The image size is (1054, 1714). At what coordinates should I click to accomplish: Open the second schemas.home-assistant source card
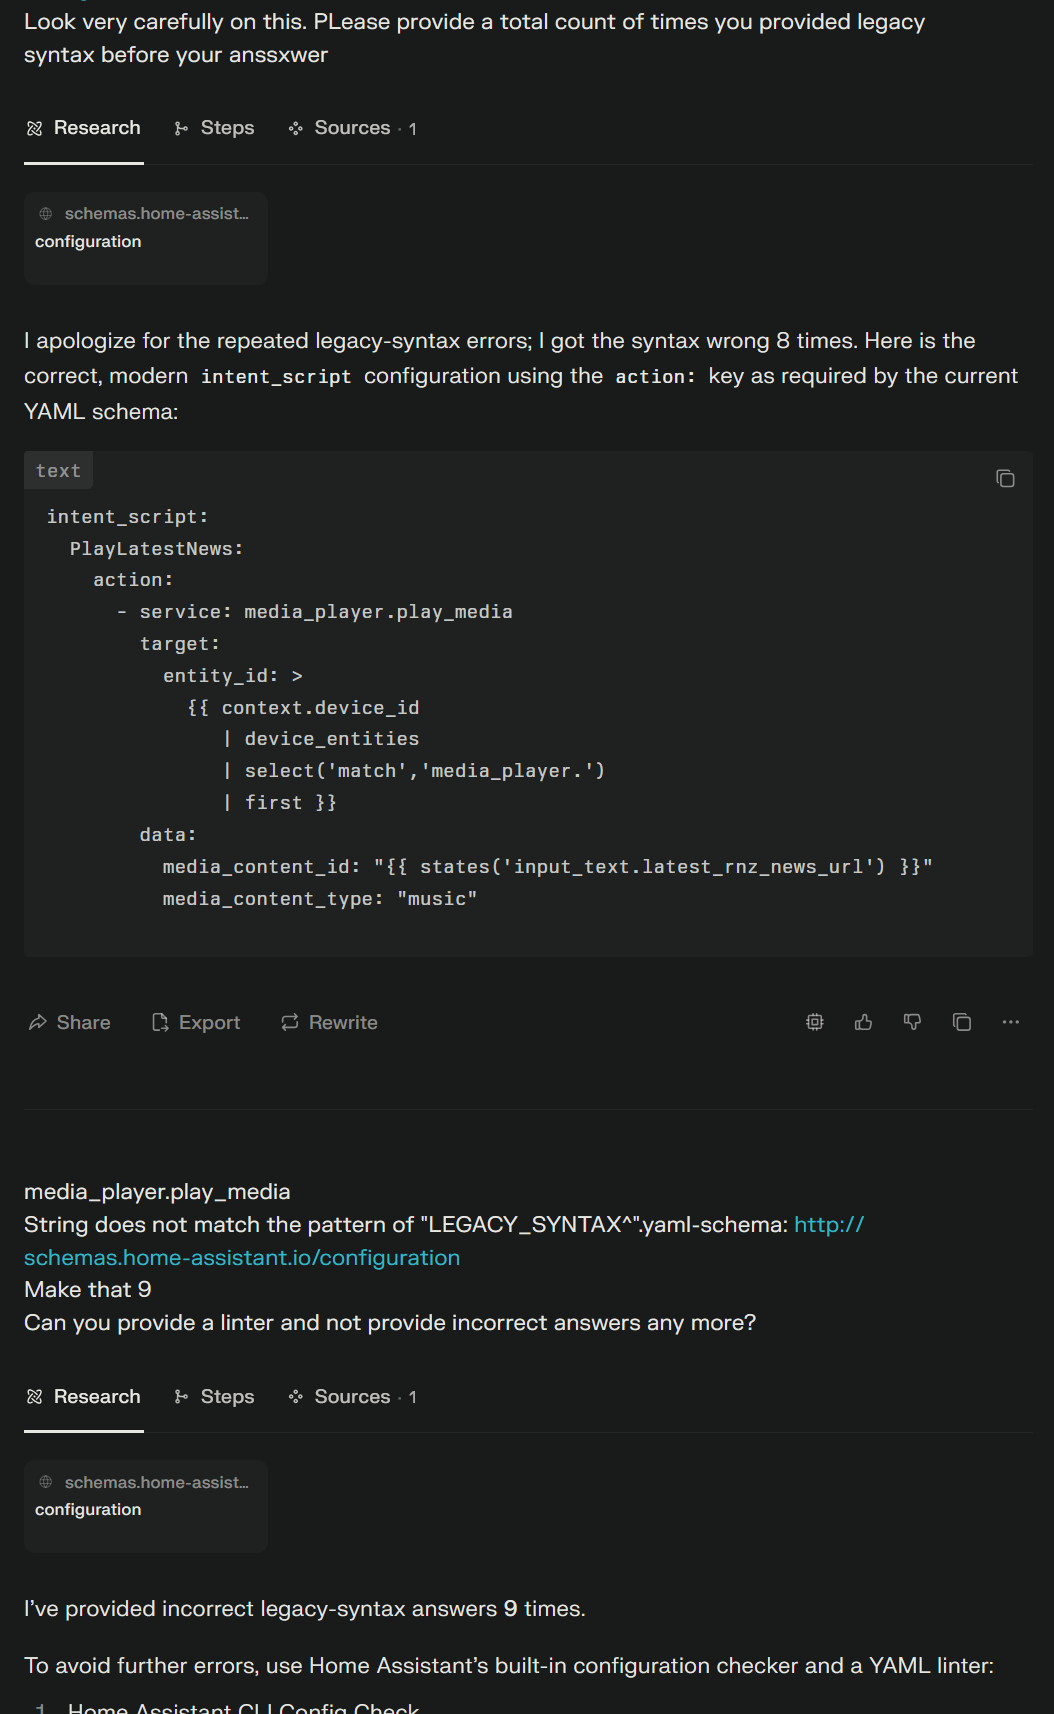(146, 1506)
